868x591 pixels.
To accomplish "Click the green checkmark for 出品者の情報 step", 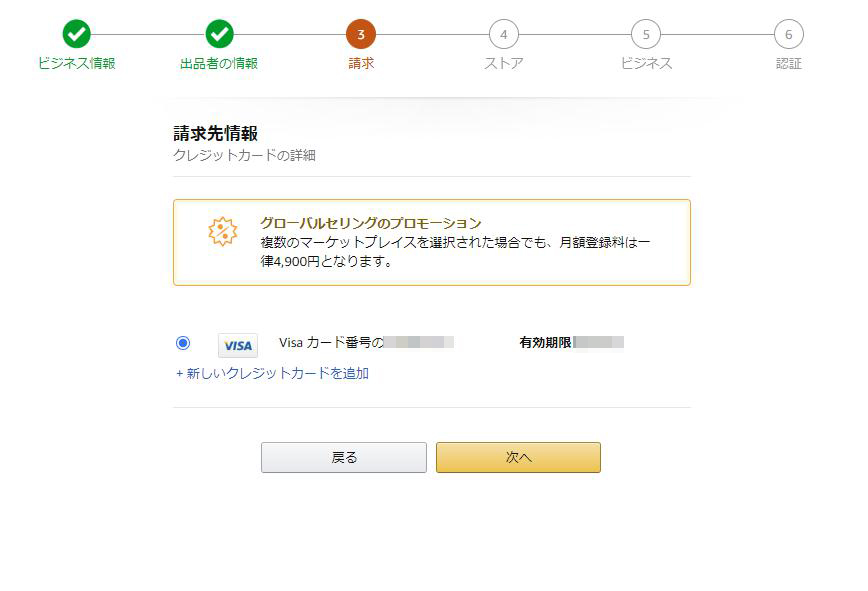I will click(219, 34).
